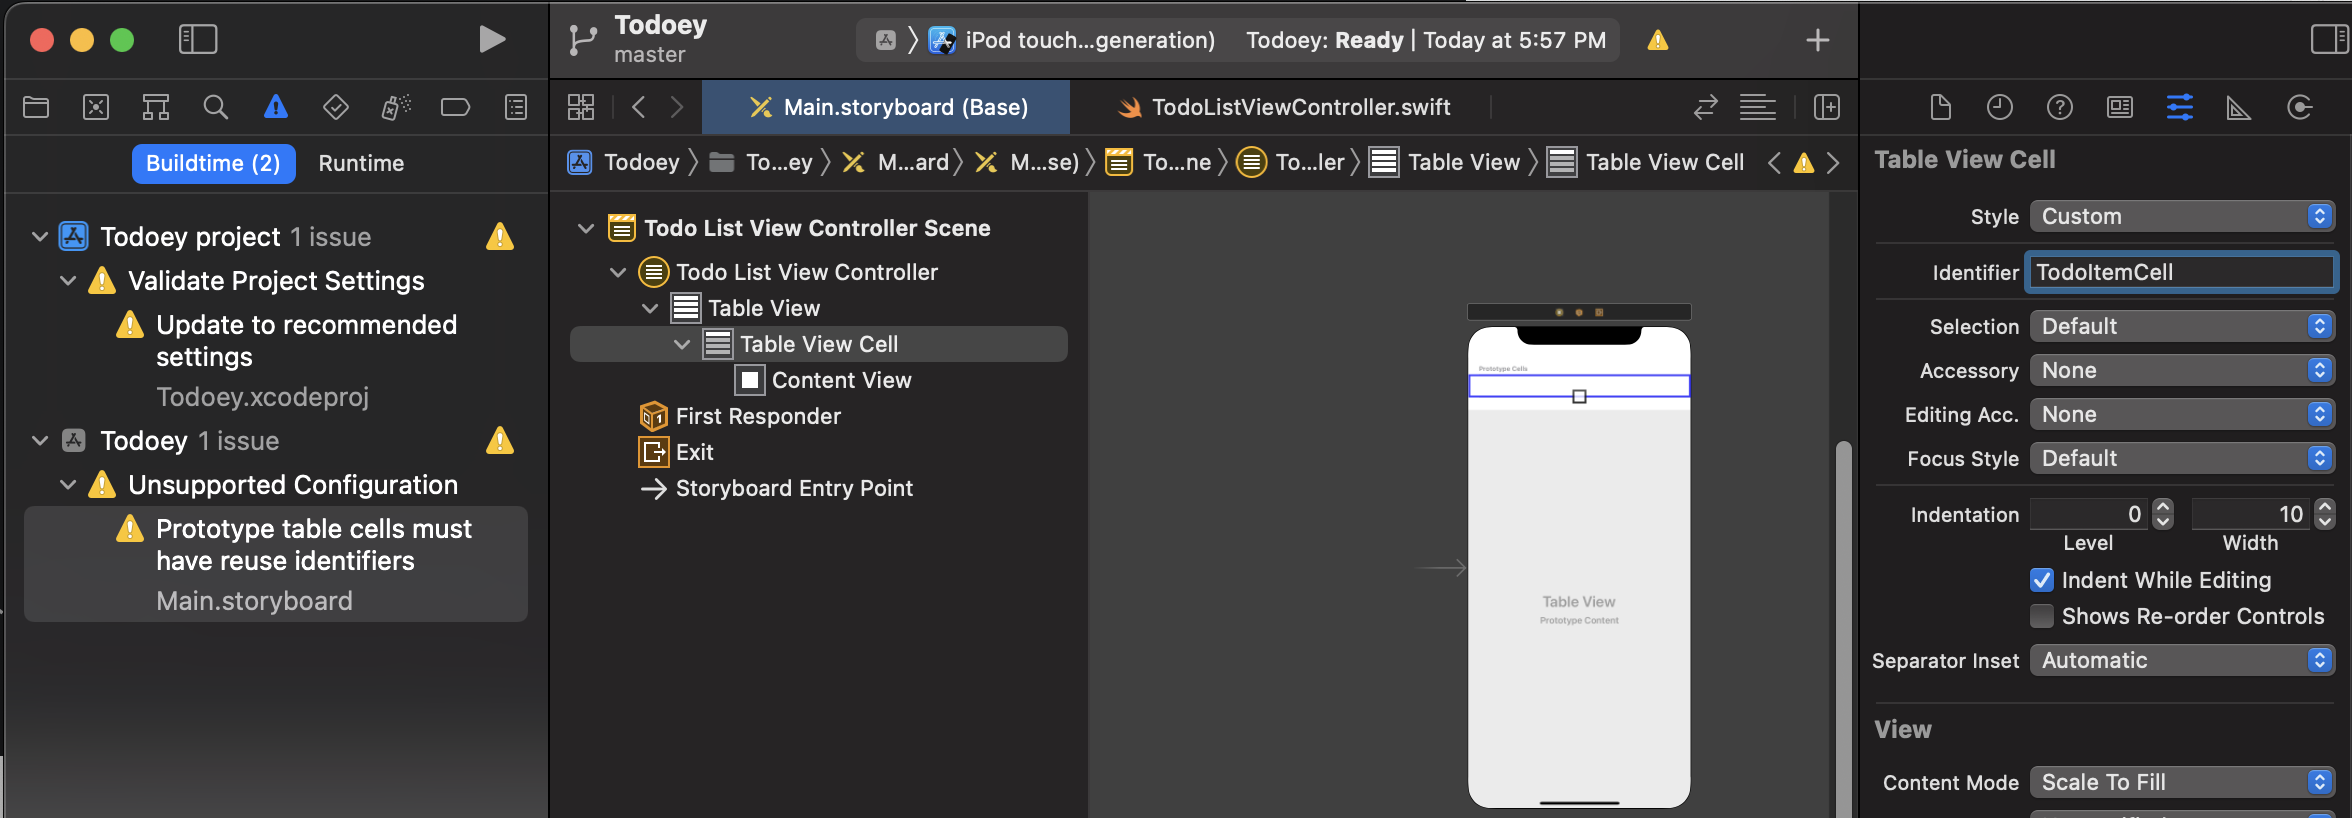Open the Style dropdown set to Custom
This screenshot has height=818, width=2352.
[2182, 216]
